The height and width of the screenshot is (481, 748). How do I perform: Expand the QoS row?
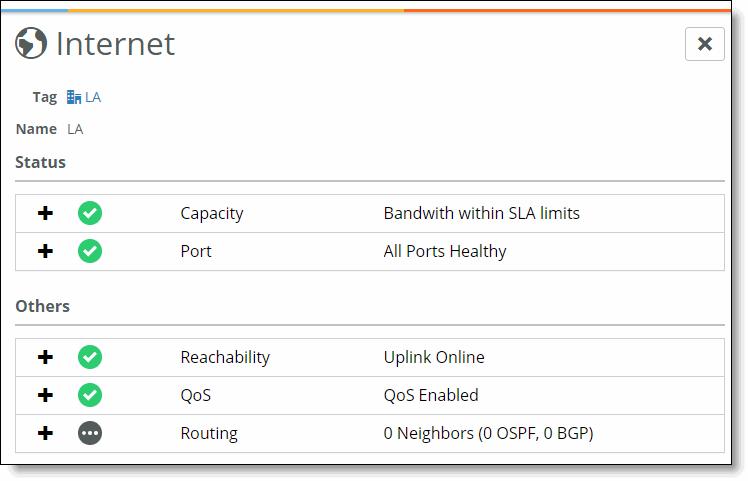coord(45,395)
